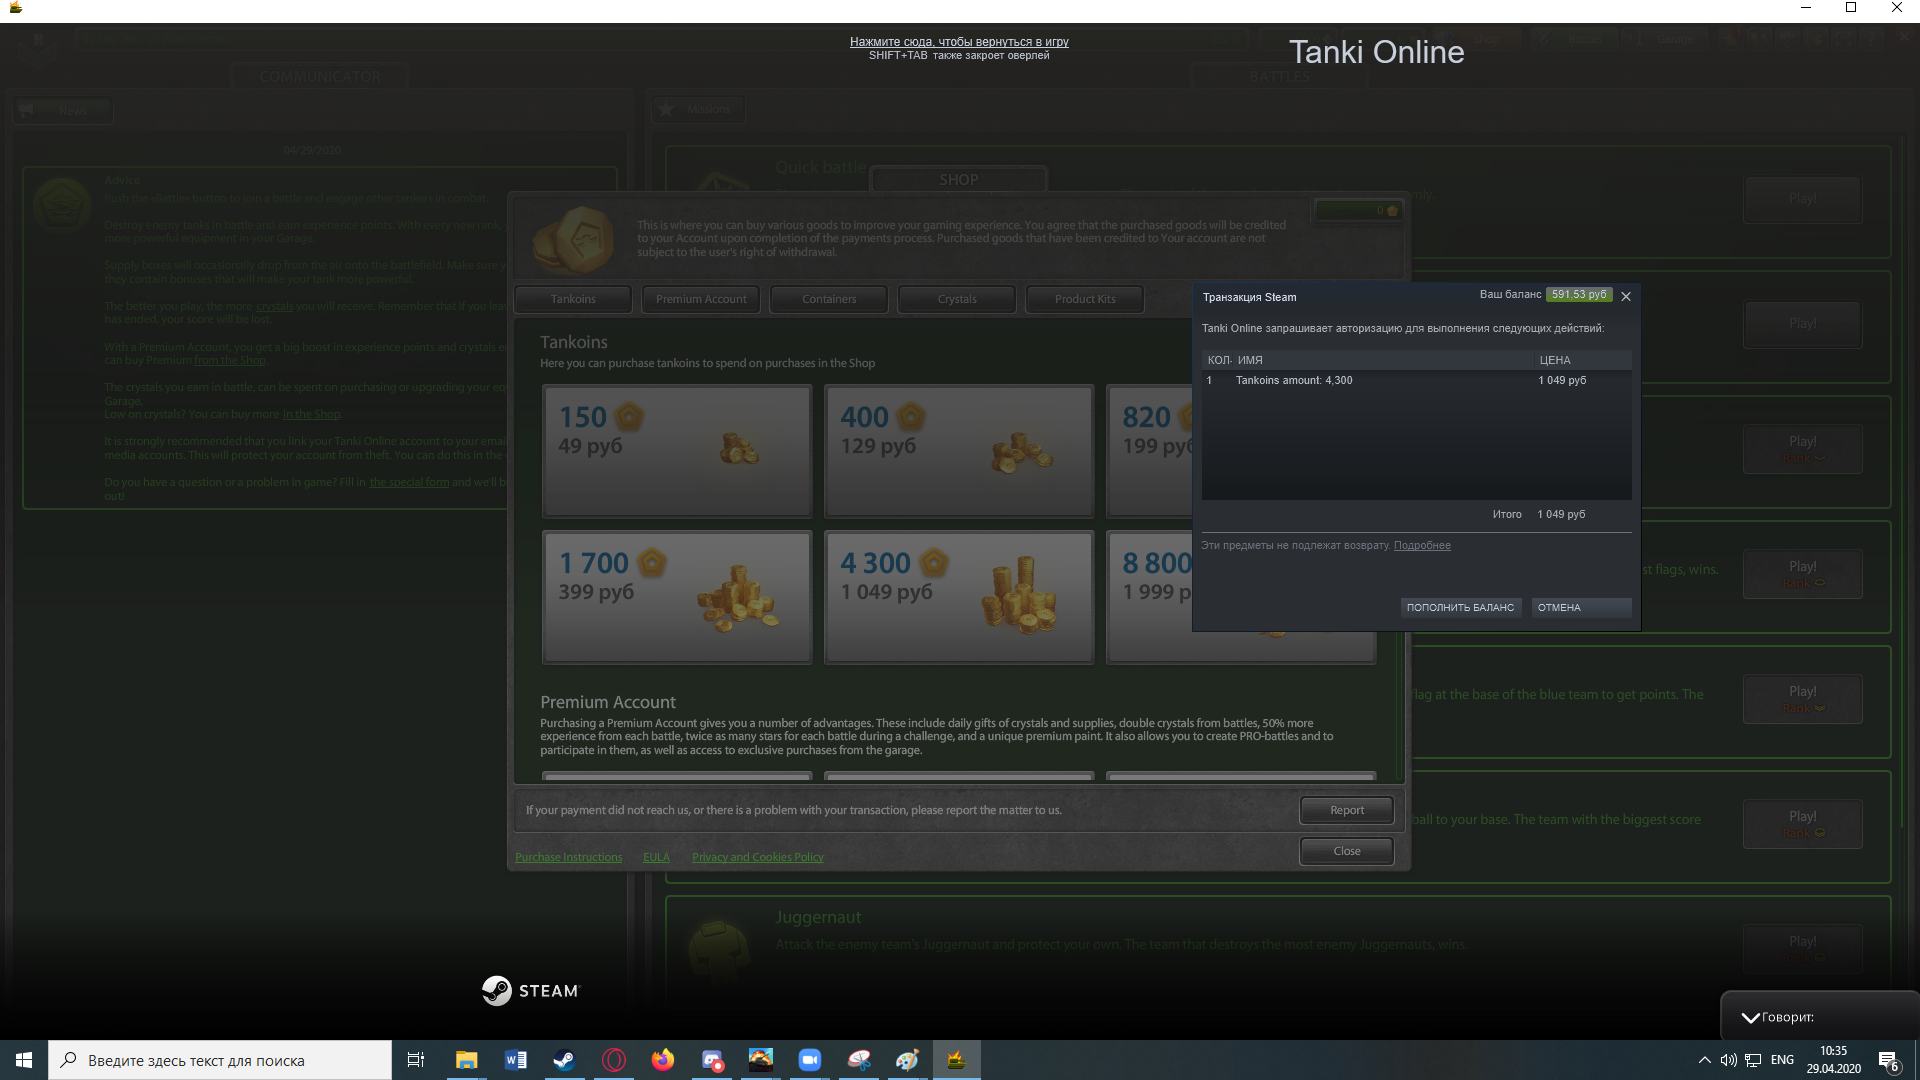
Task: Open the Product Kits shop tab
Action: click(1085, 299)
